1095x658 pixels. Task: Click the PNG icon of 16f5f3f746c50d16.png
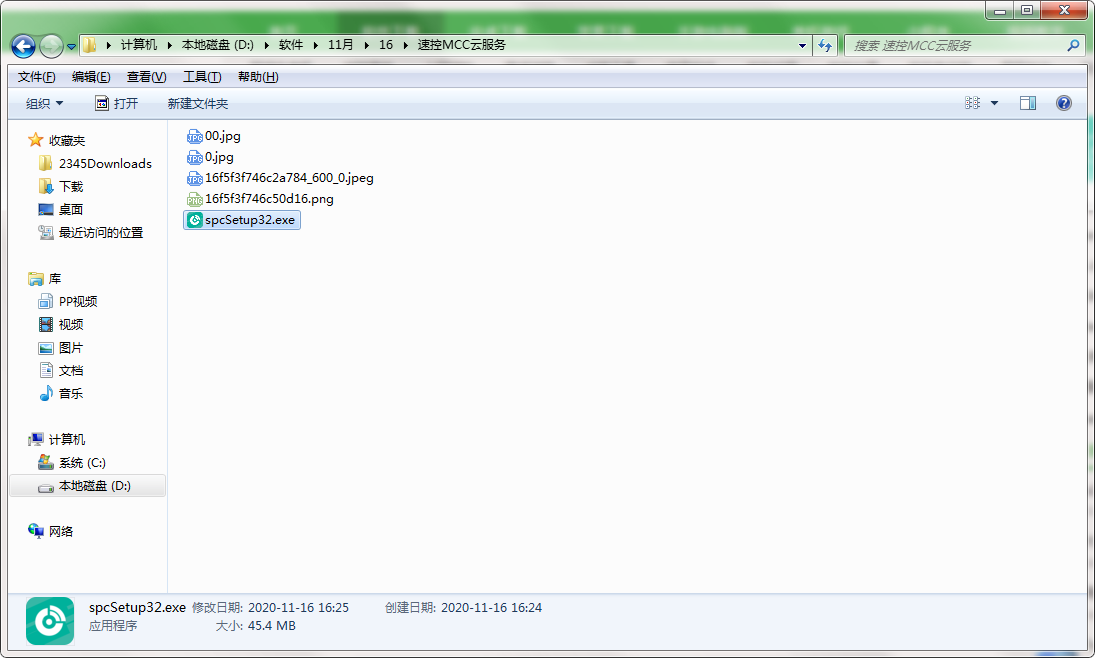coord(195,200)
